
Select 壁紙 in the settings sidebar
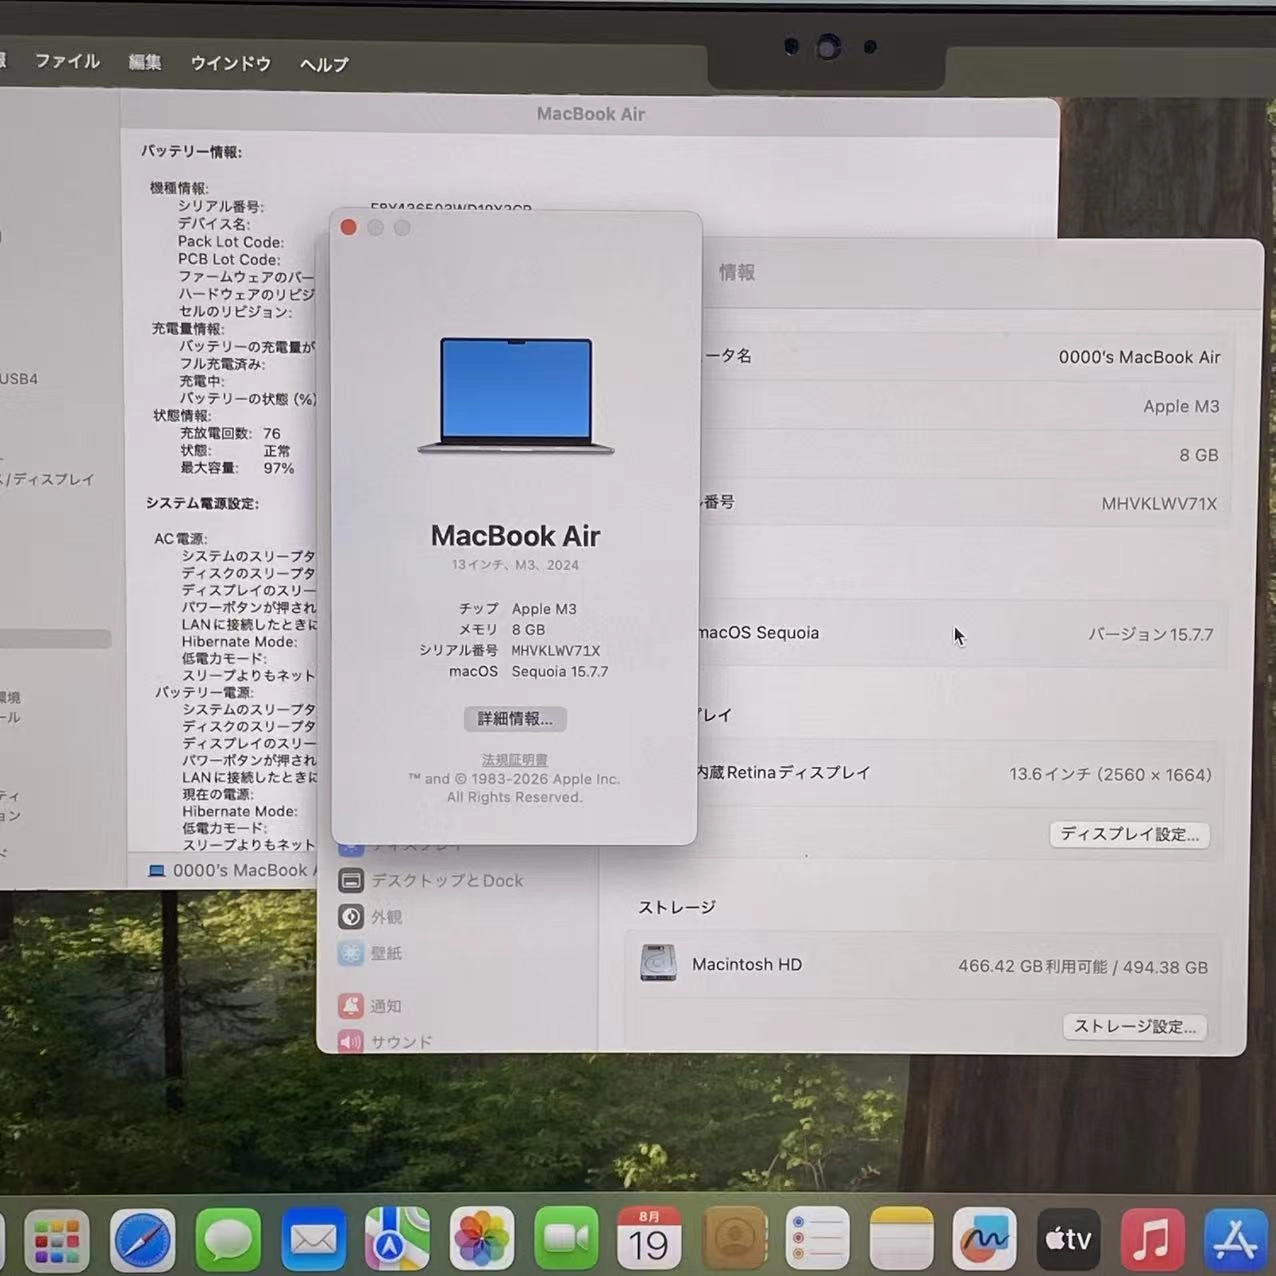370,953
